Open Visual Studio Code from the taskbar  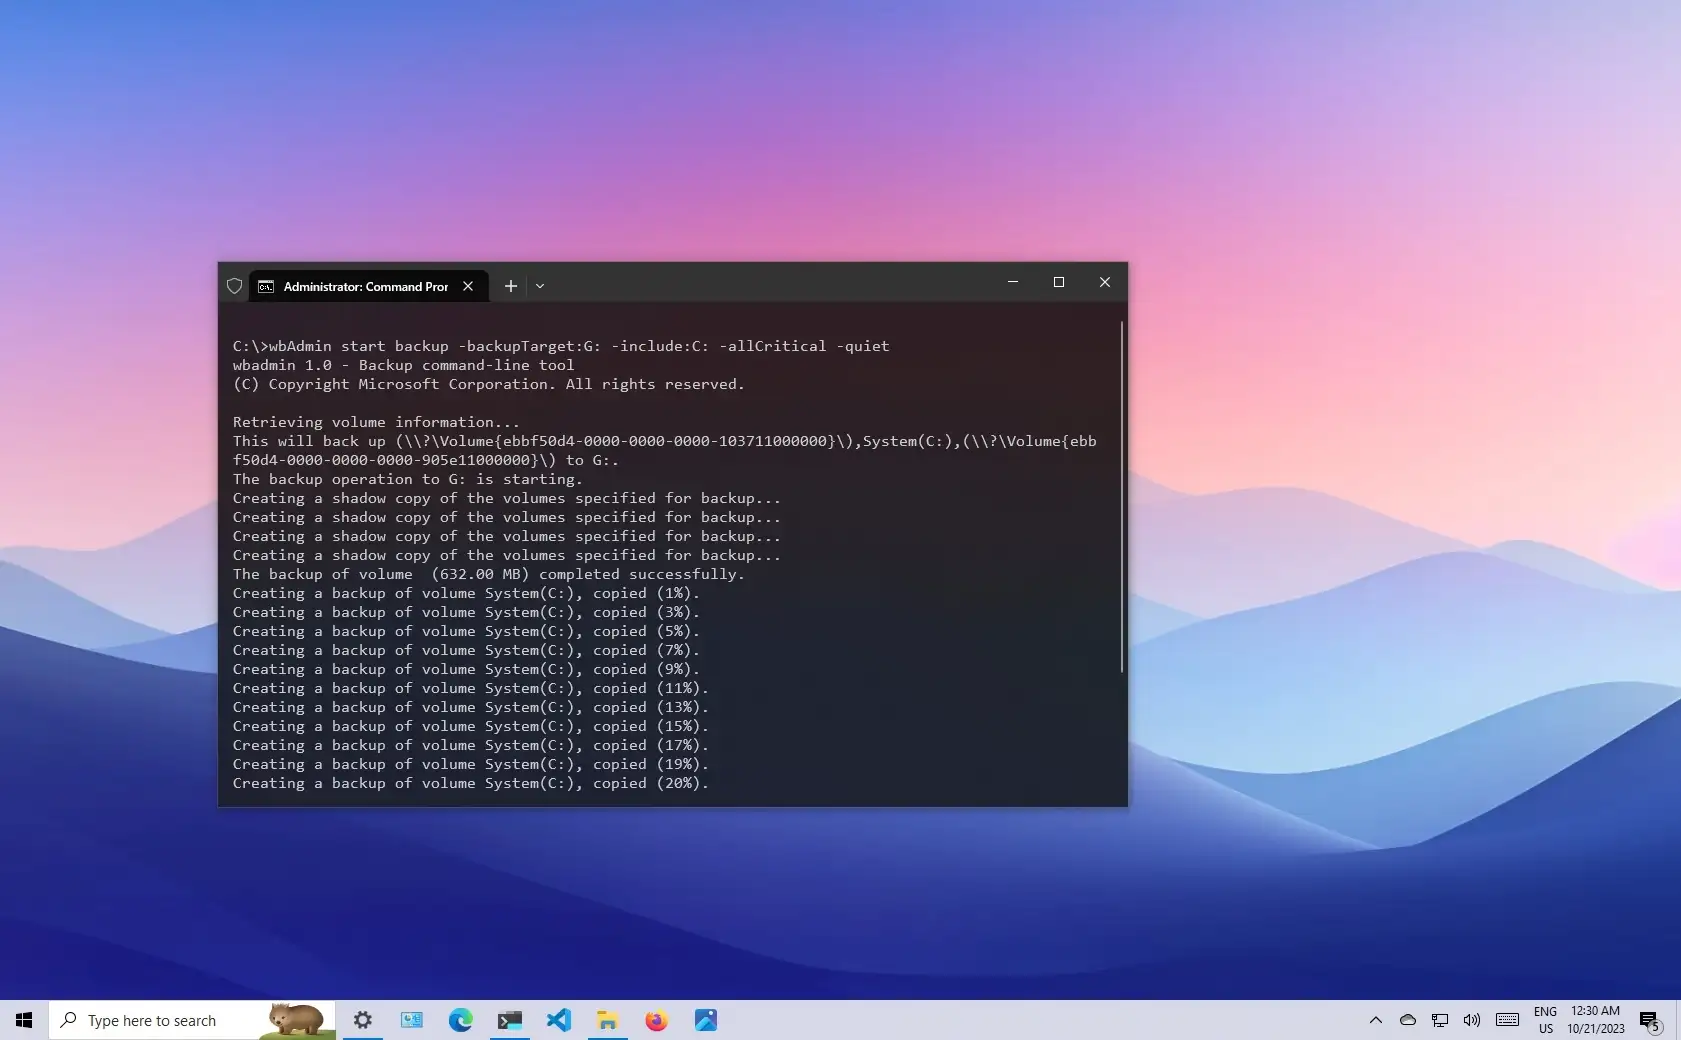click(558, 1019)
